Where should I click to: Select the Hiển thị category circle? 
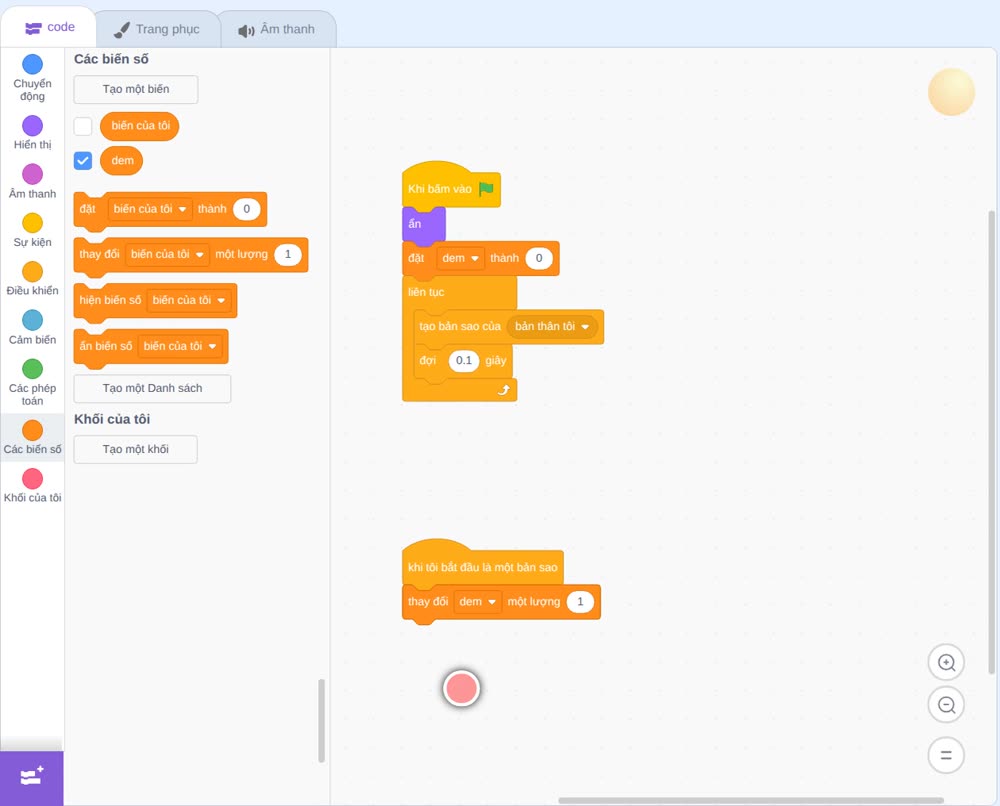click(33, 126)
